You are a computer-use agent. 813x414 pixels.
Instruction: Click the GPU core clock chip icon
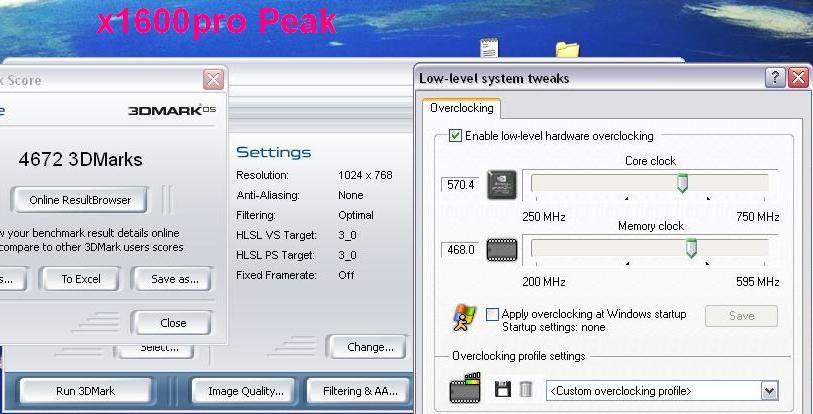tap(501, 185)
